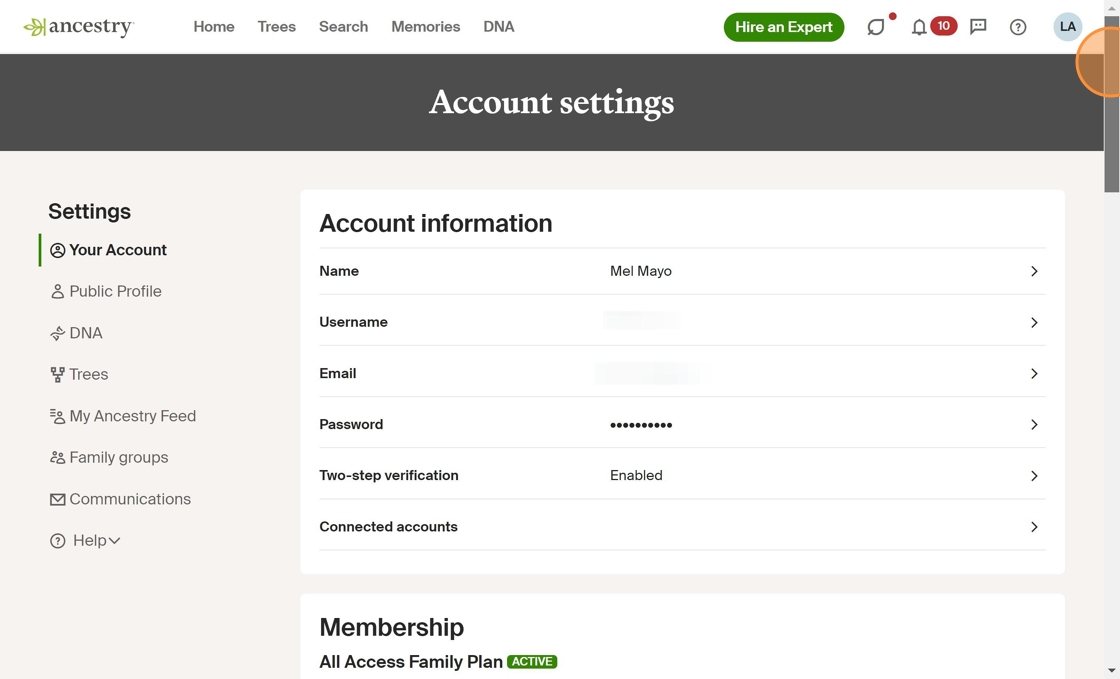The height and width of the screenshot is (679, 1120).
Task: Open the messages speech-bubble icon
Action: [978, 27]
